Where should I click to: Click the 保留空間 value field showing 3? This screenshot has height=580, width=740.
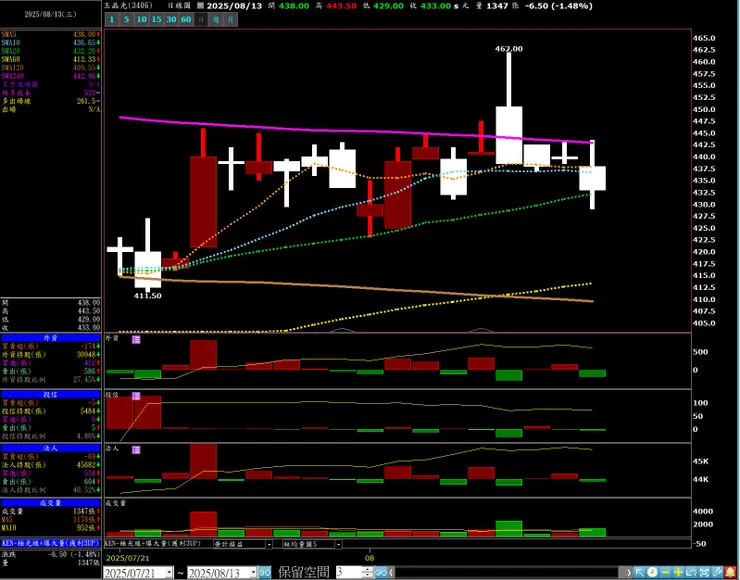point(348,573)
